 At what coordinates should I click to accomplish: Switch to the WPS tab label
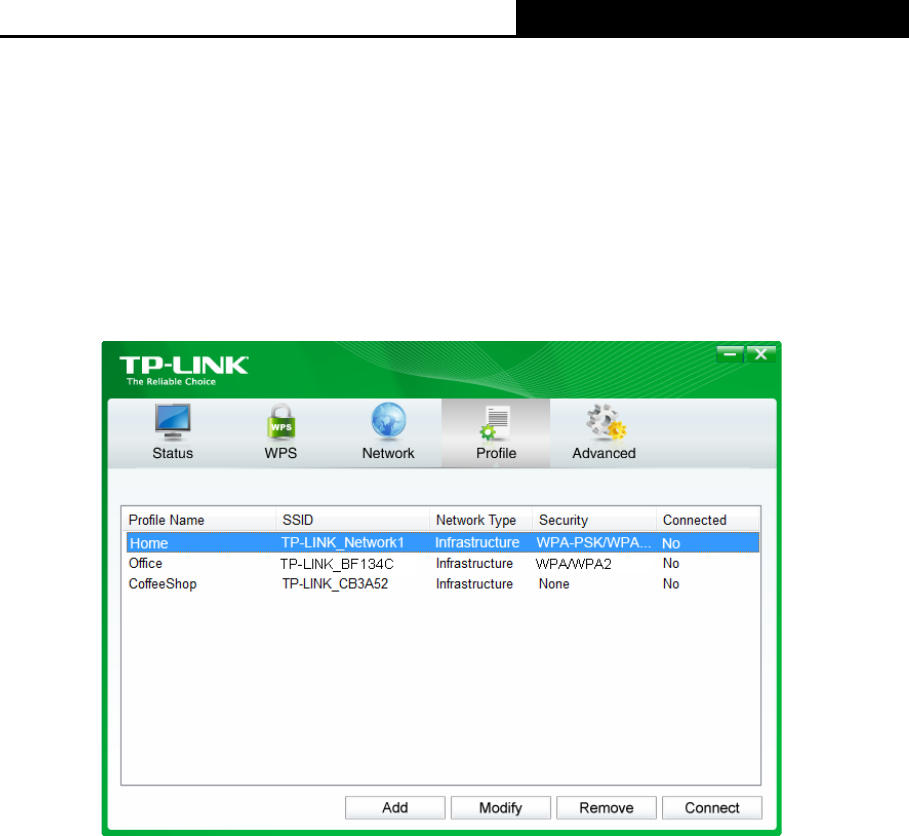[x=281, y=453]
